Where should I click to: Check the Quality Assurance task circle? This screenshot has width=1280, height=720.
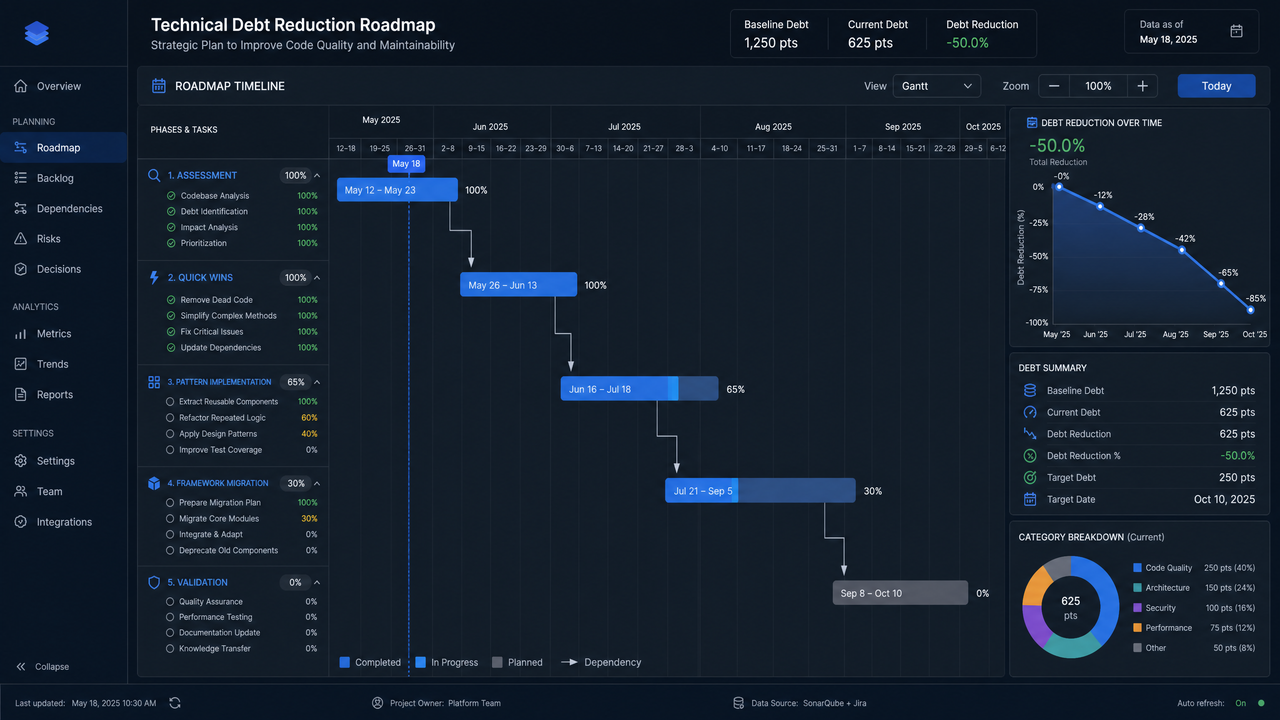pyautogui.click(x=171, y=602)
